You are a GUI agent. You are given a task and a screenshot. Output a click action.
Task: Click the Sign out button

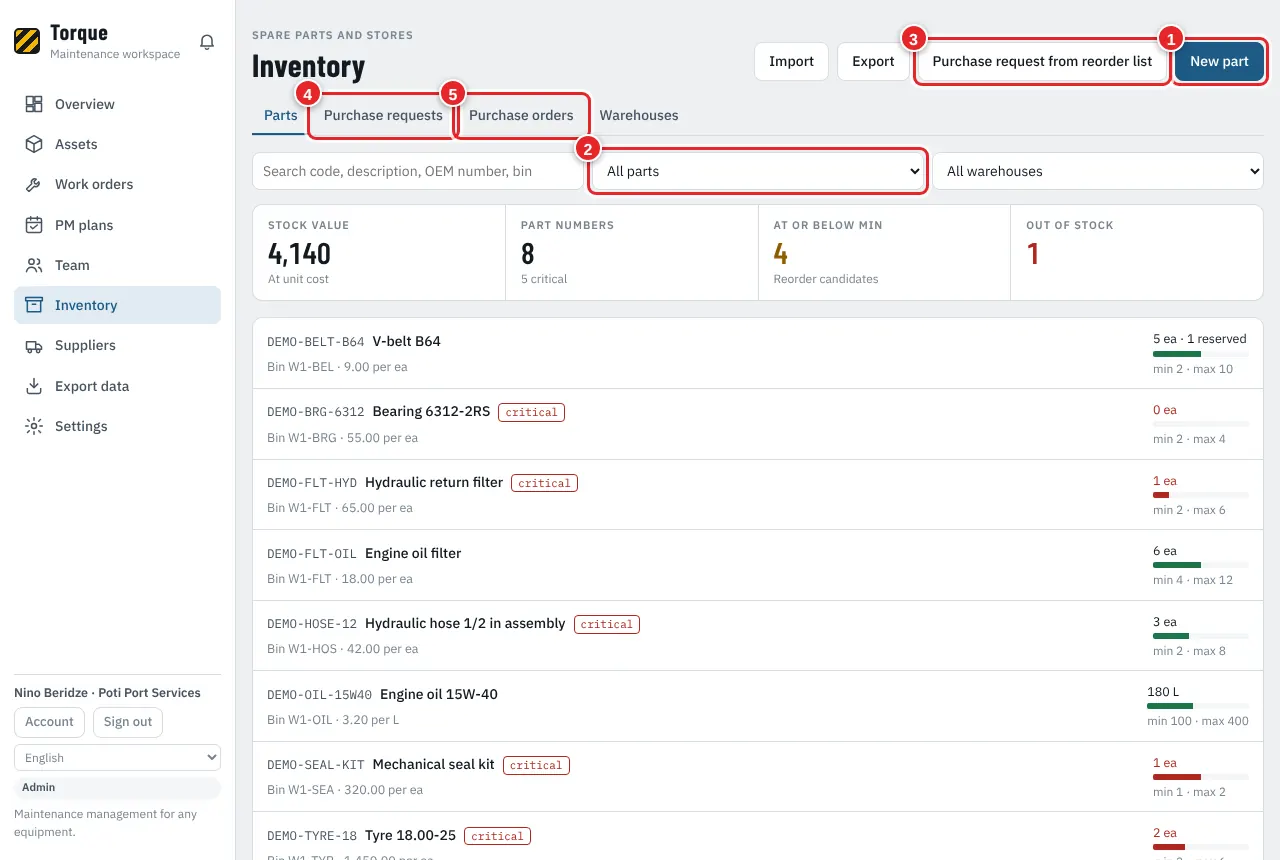tap(128, 722)
